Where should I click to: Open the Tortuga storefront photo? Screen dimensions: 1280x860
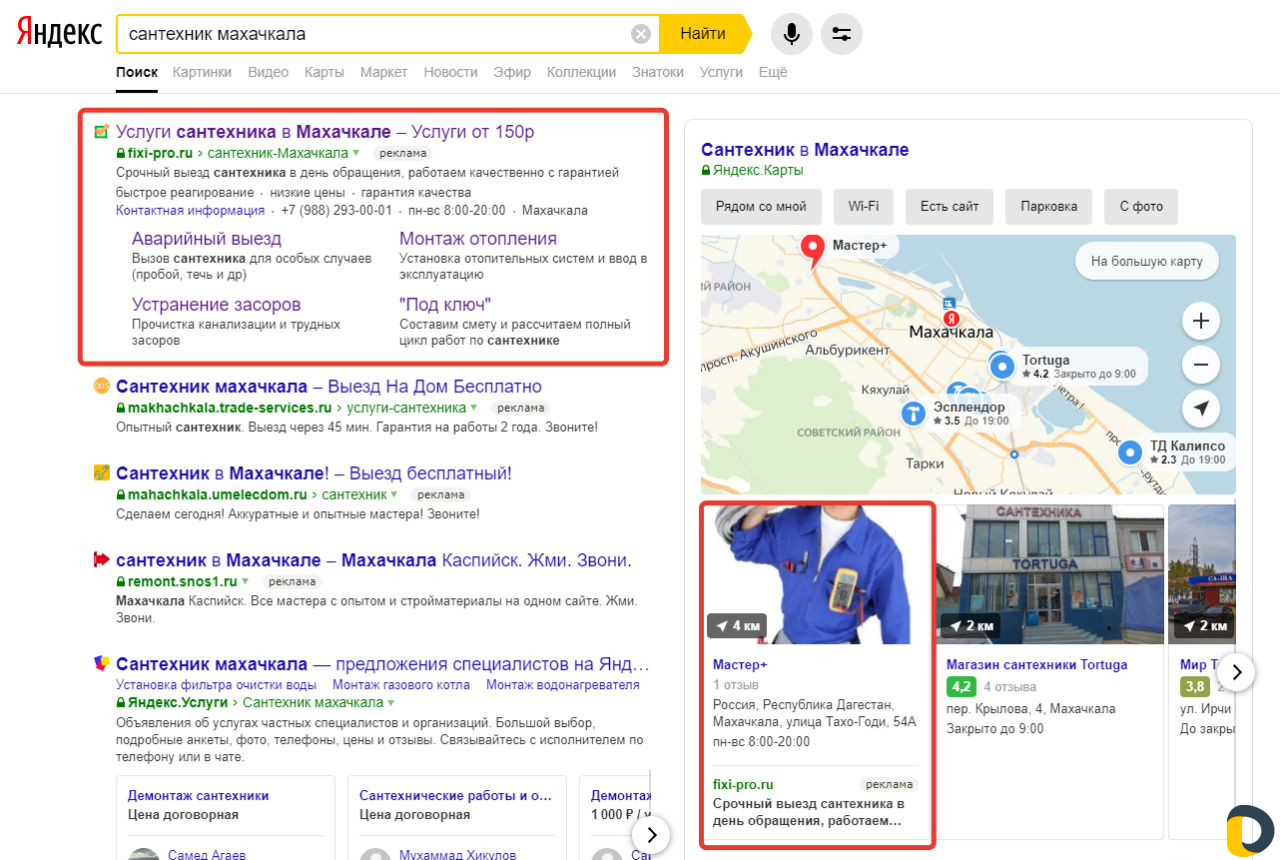pos(1050,574)
